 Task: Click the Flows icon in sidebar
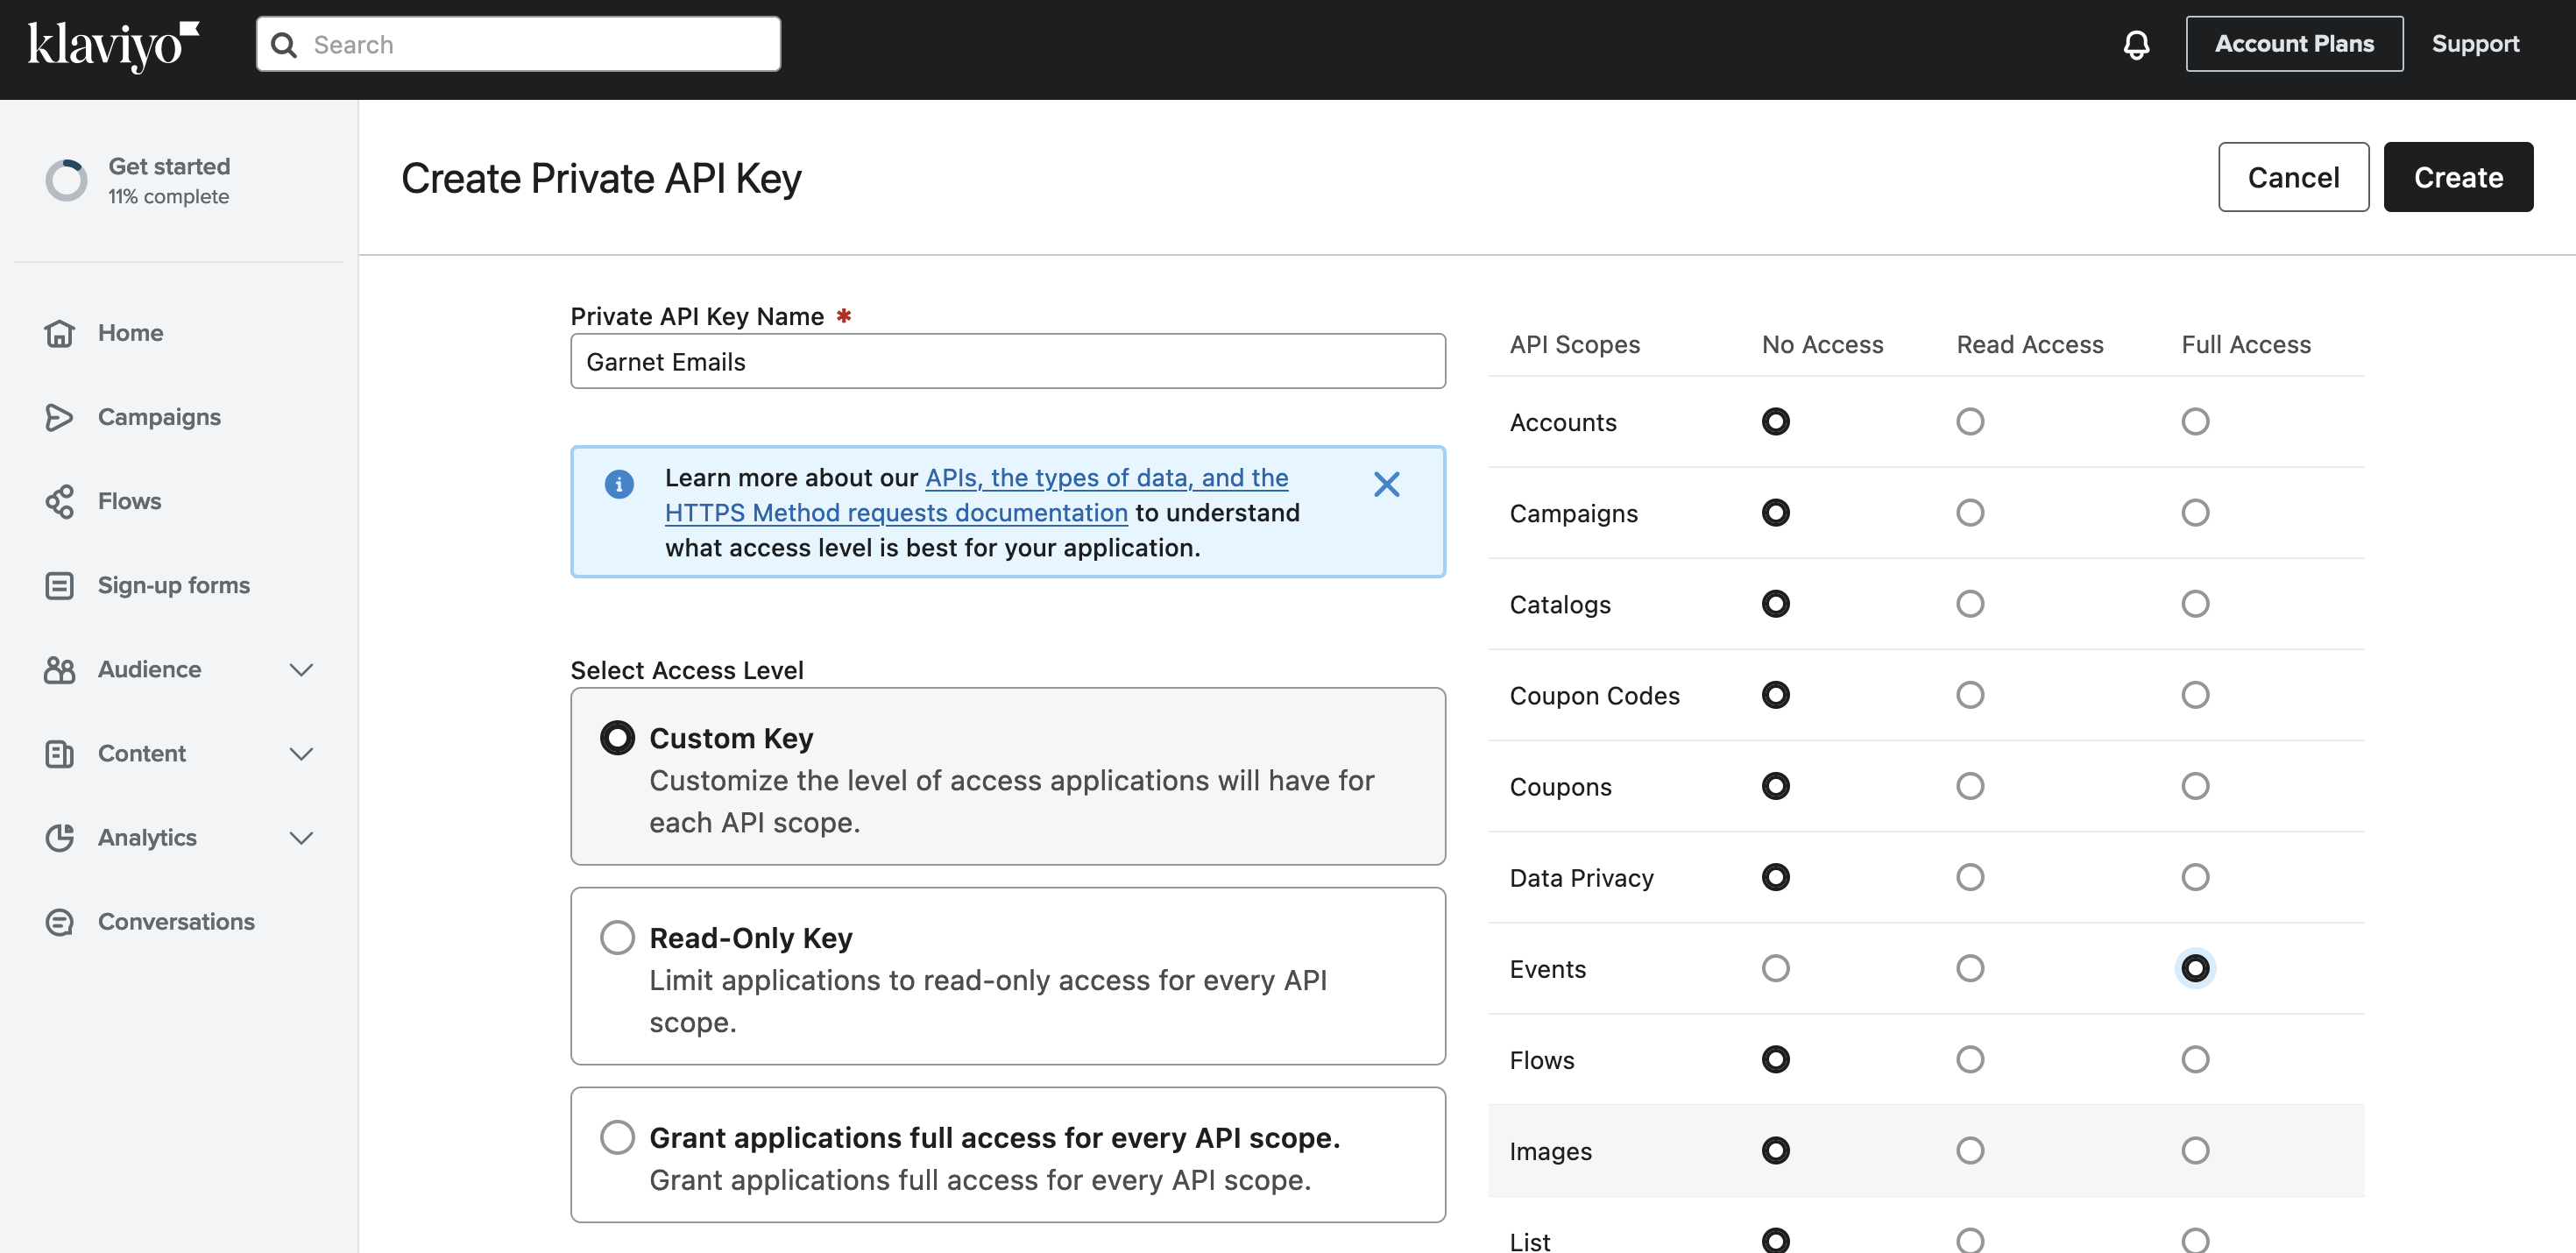coord(59,501)
